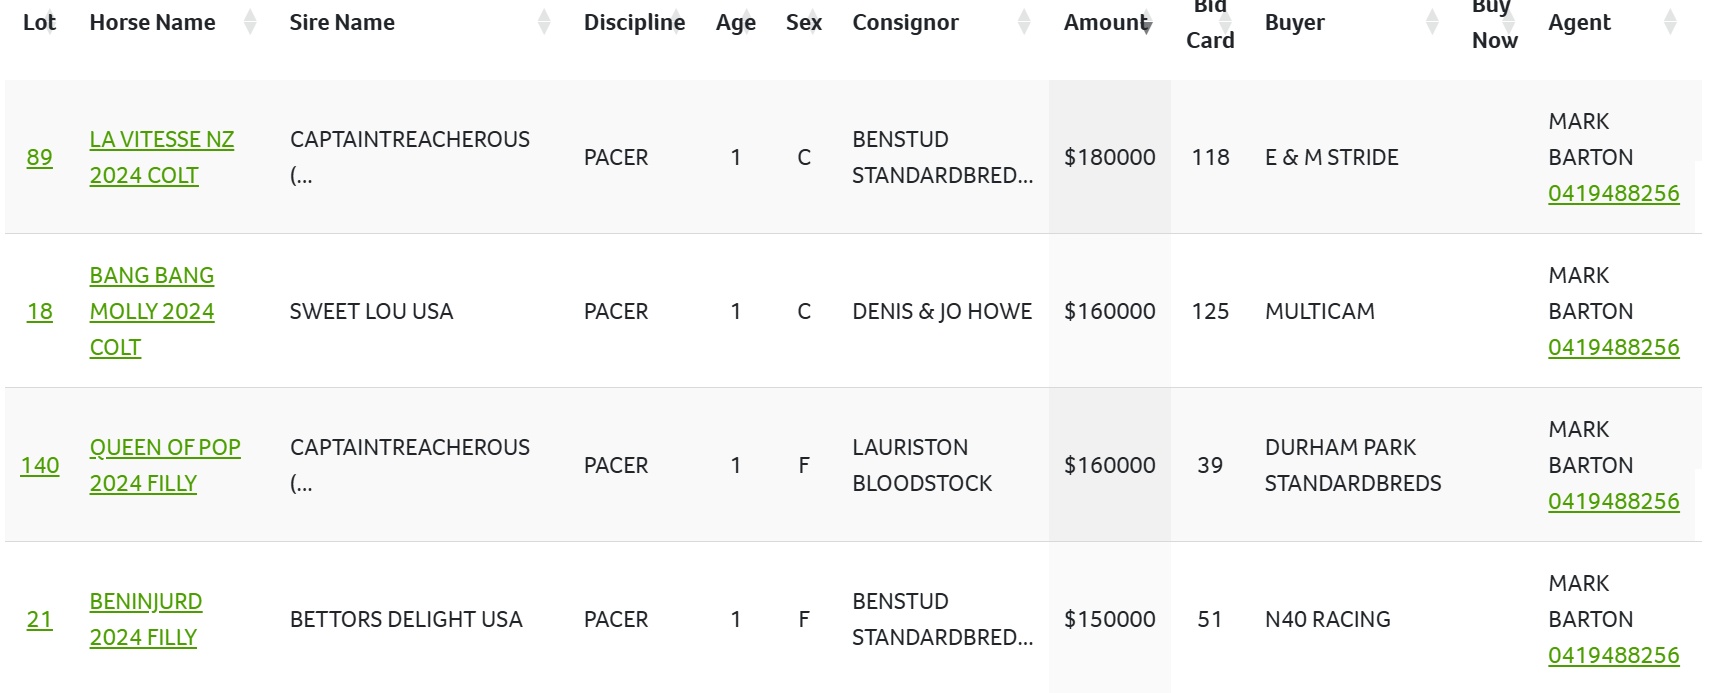Image resolution: width=1723 pixels, height=693 pixels.
Task: Sort table by Horse Name arrows
Action: click(x=250, y=22)
